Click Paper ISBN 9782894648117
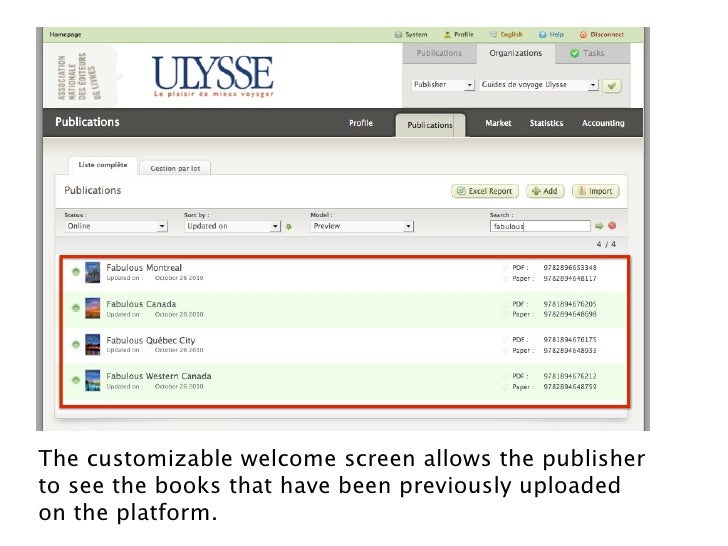728x546 pixels. pyautogui.click(x=570, y=279)
